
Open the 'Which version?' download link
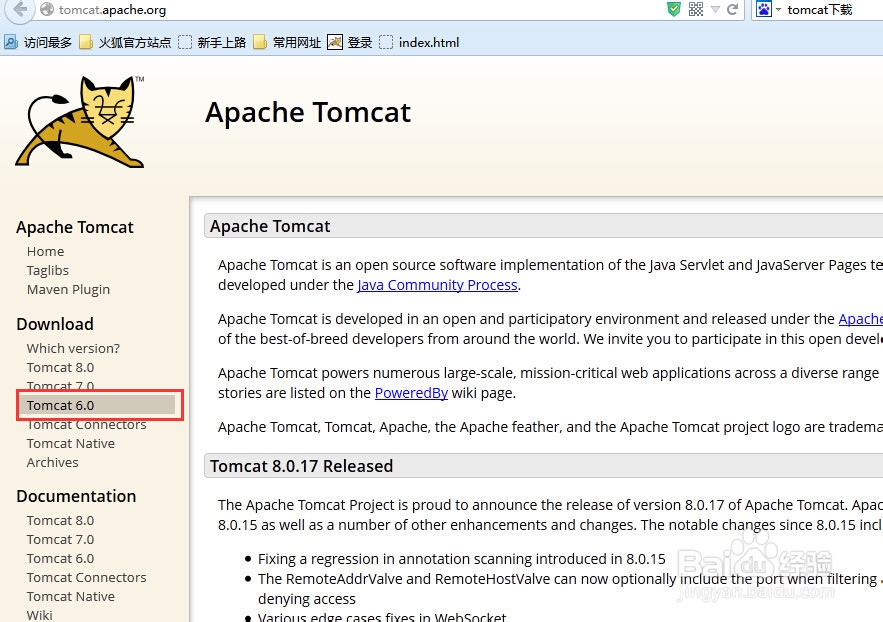click(x=73, y=348)
